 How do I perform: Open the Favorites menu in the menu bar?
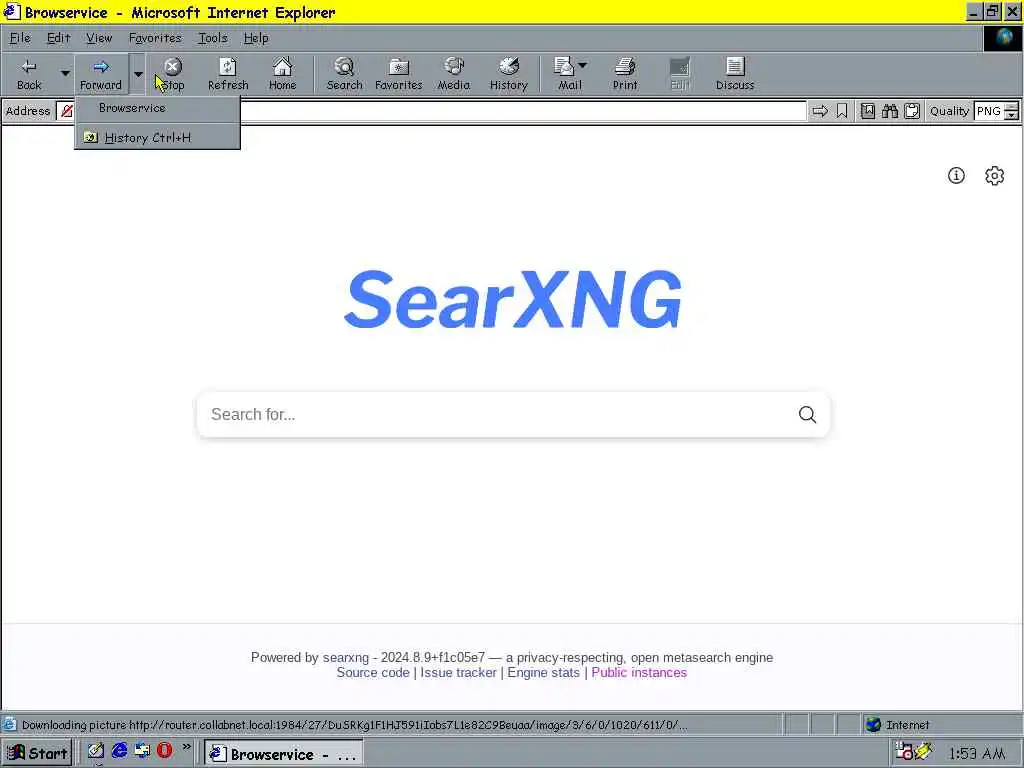tap(155, 38)
